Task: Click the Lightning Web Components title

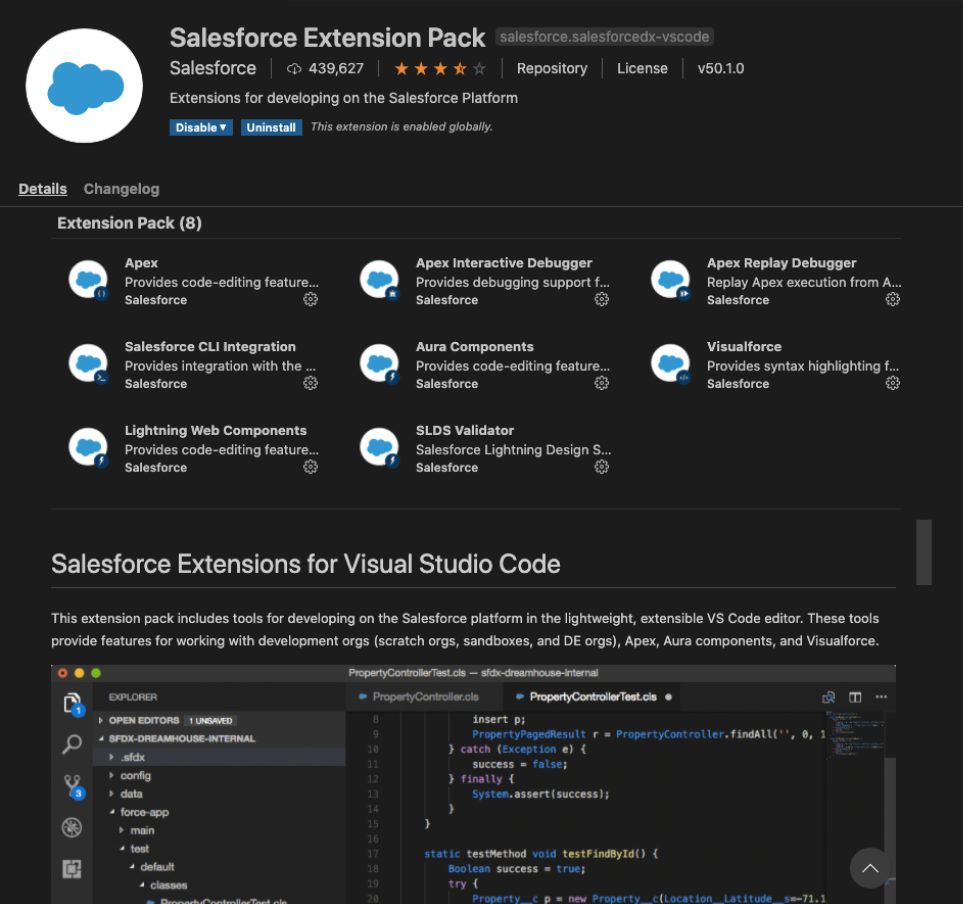Action: coord(215,430)
